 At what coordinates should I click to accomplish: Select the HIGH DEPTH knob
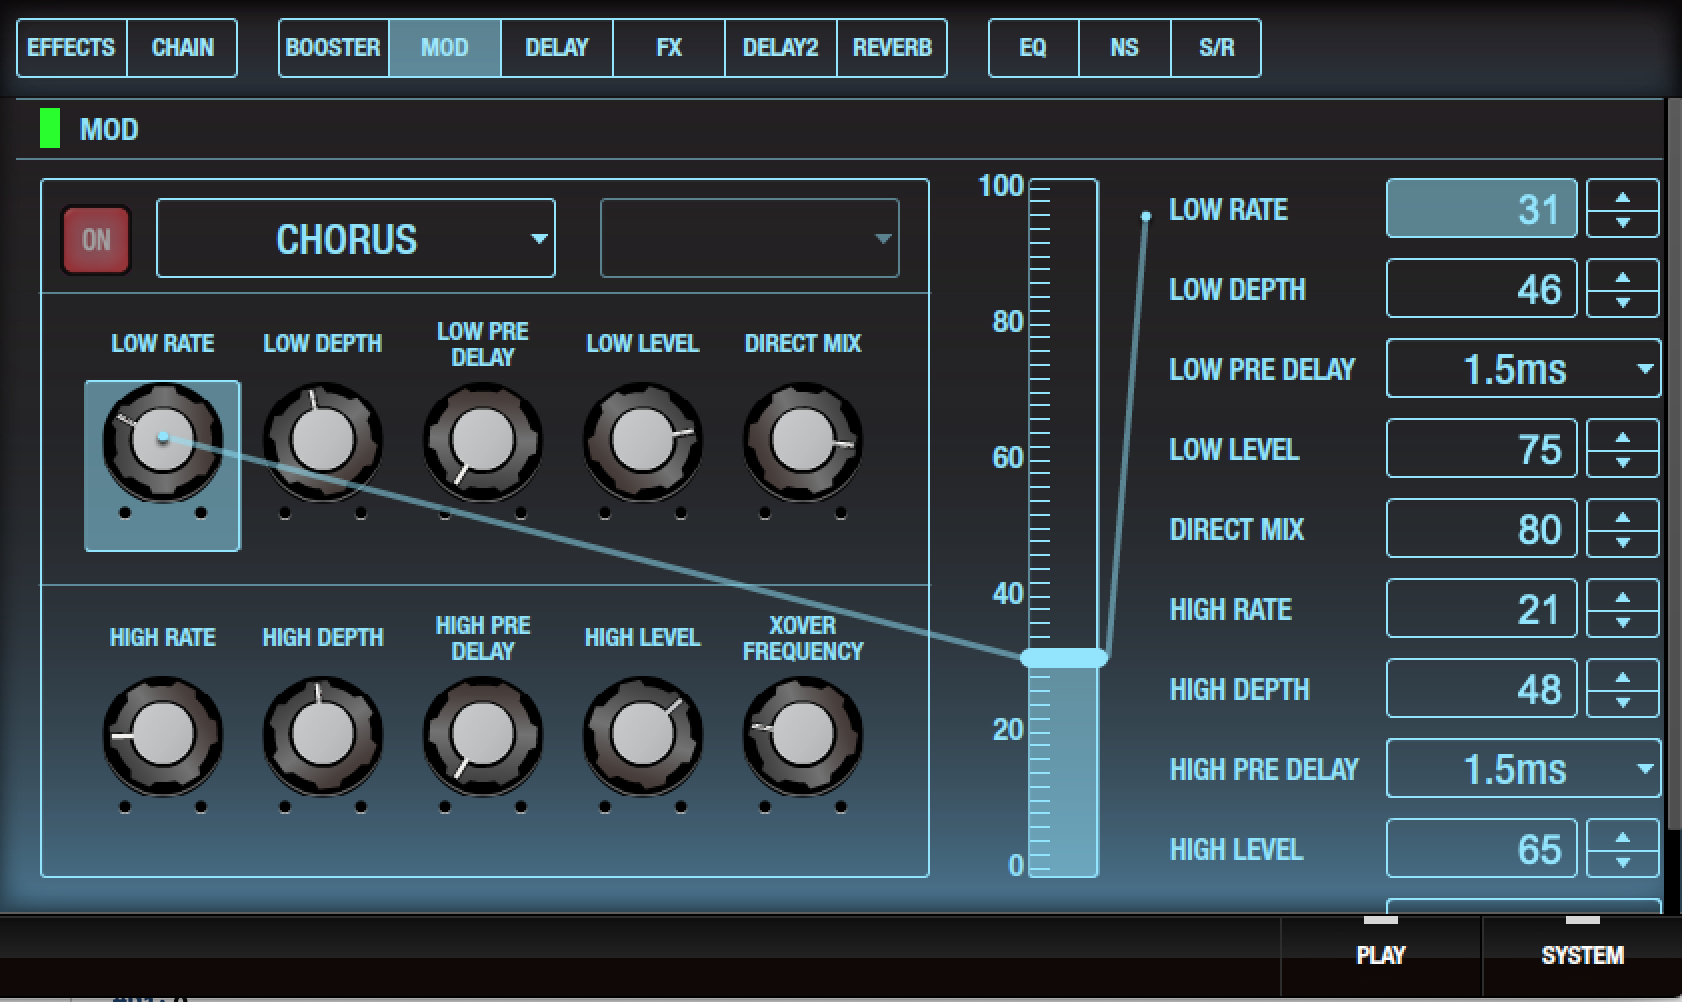click(x=322, y=735)
